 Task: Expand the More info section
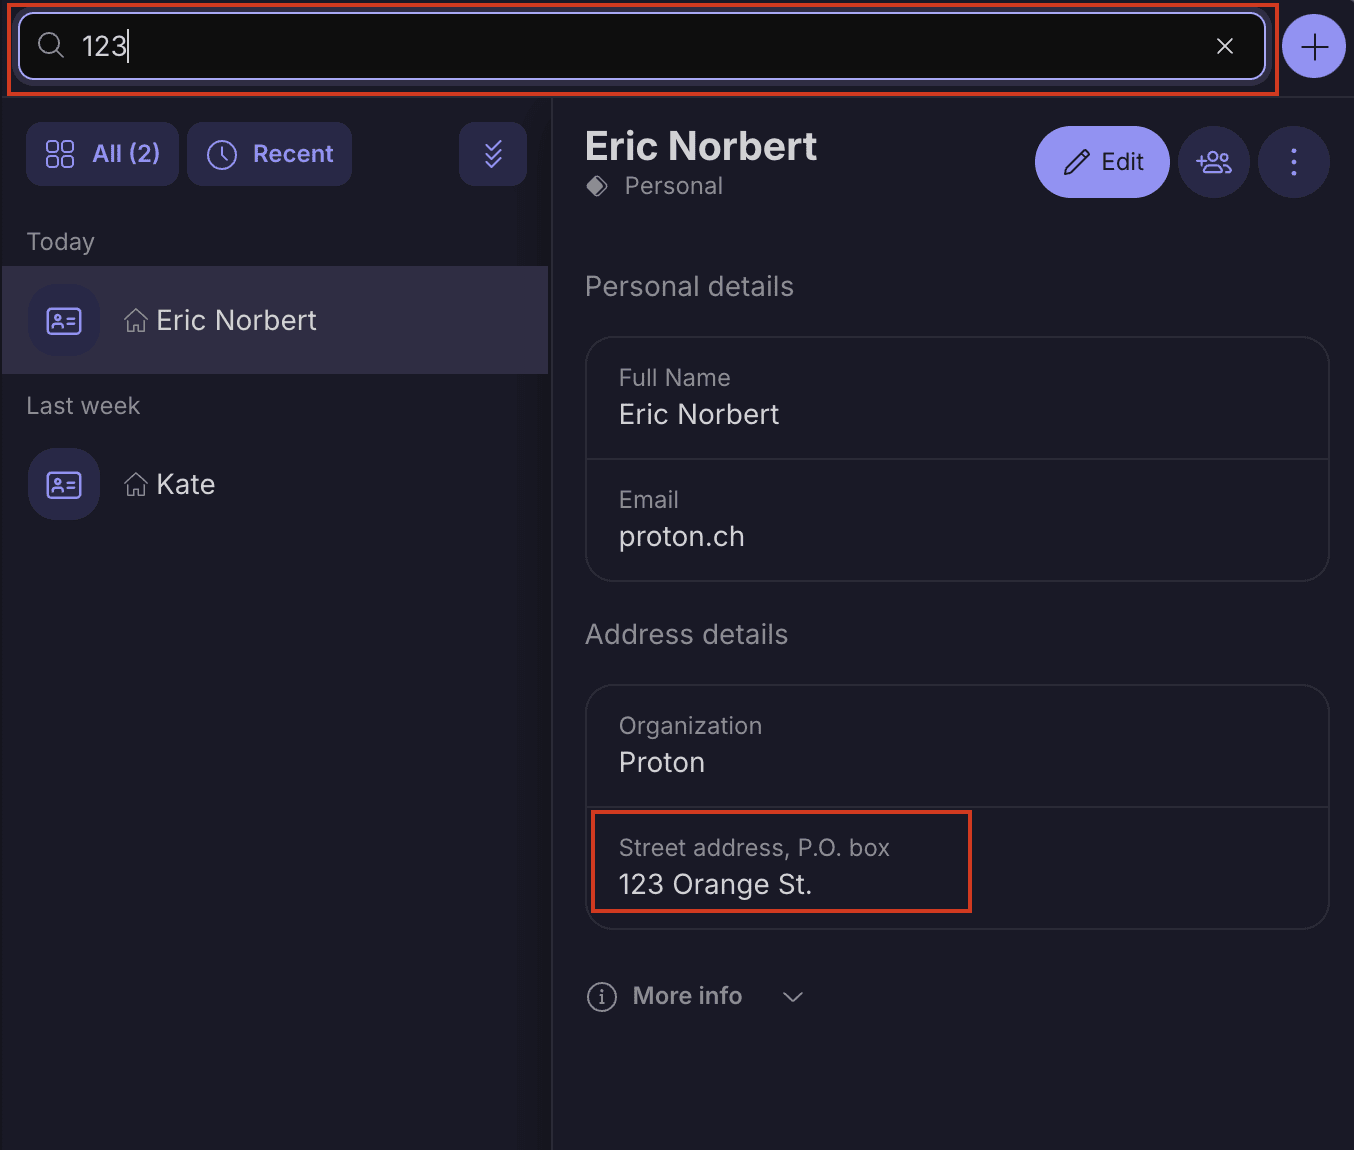[687, 996]
